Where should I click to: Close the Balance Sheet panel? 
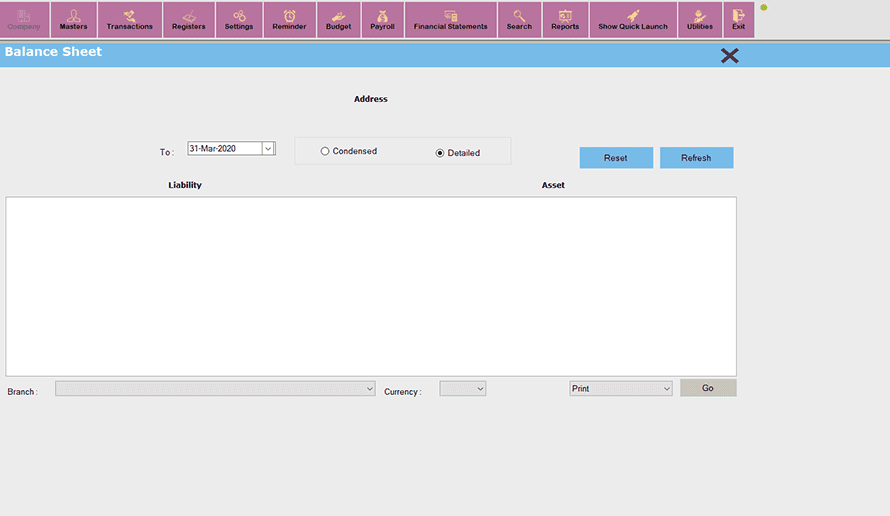729,56
